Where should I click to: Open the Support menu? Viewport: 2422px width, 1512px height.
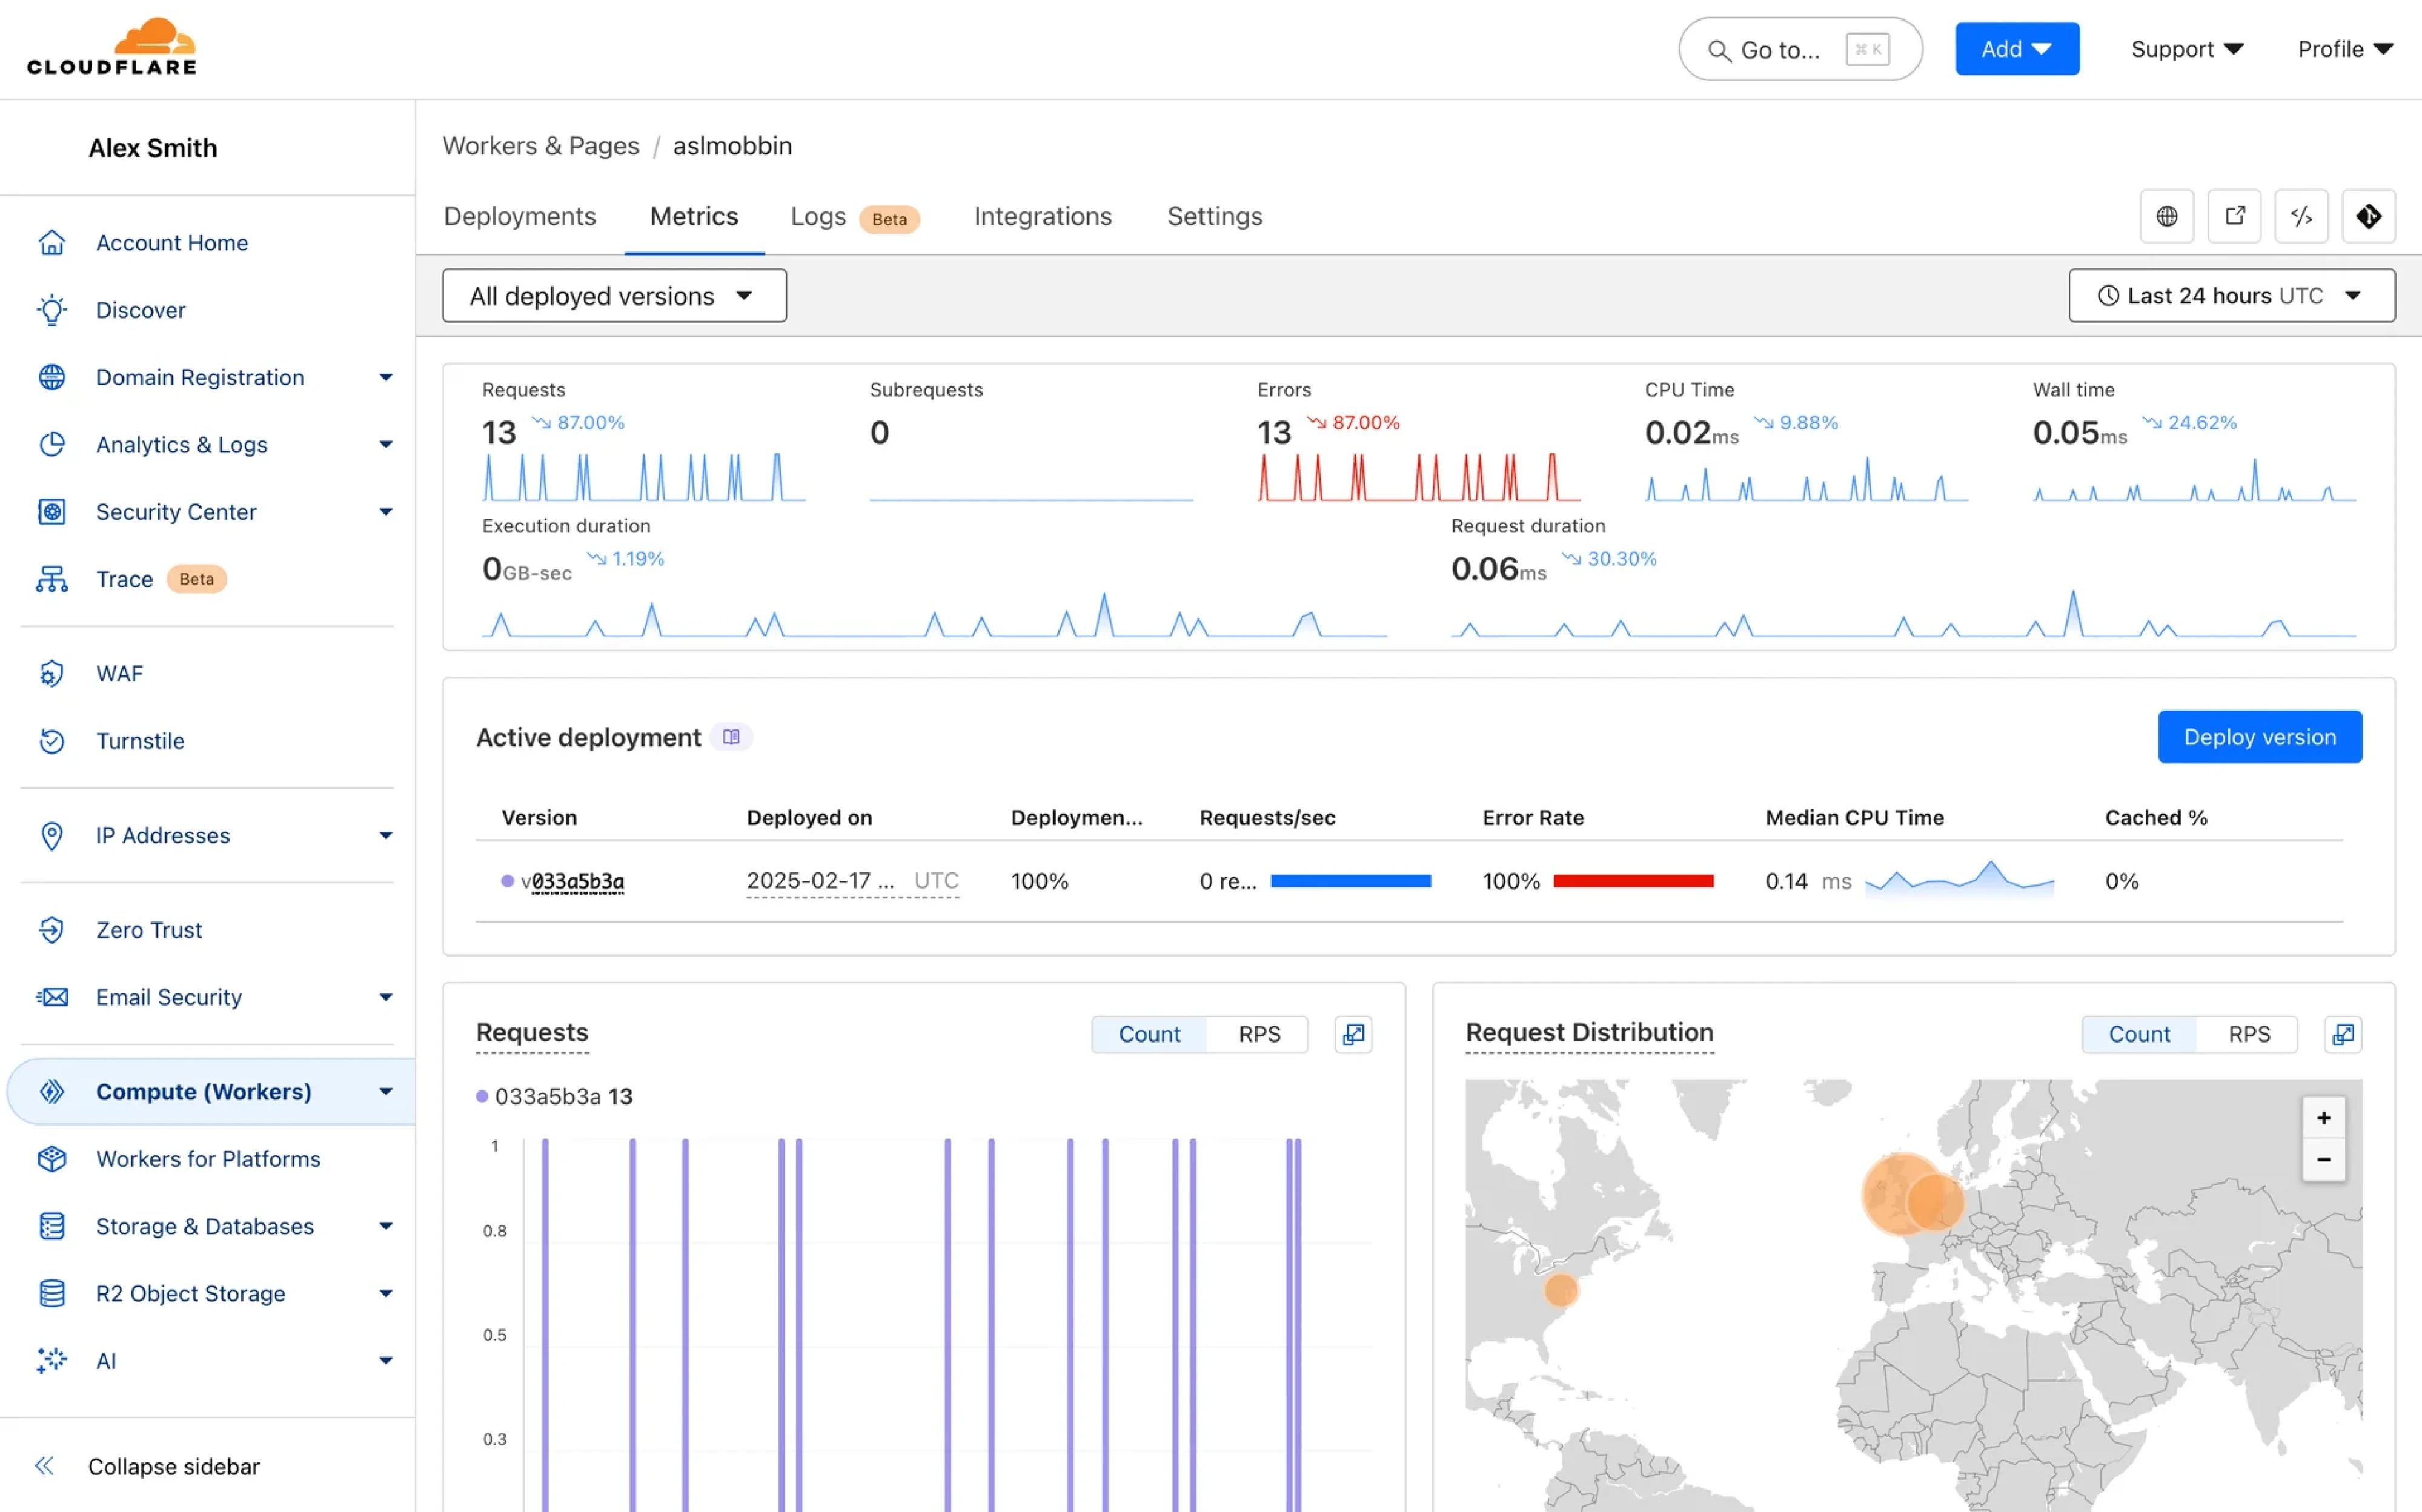click(2187, 49)
